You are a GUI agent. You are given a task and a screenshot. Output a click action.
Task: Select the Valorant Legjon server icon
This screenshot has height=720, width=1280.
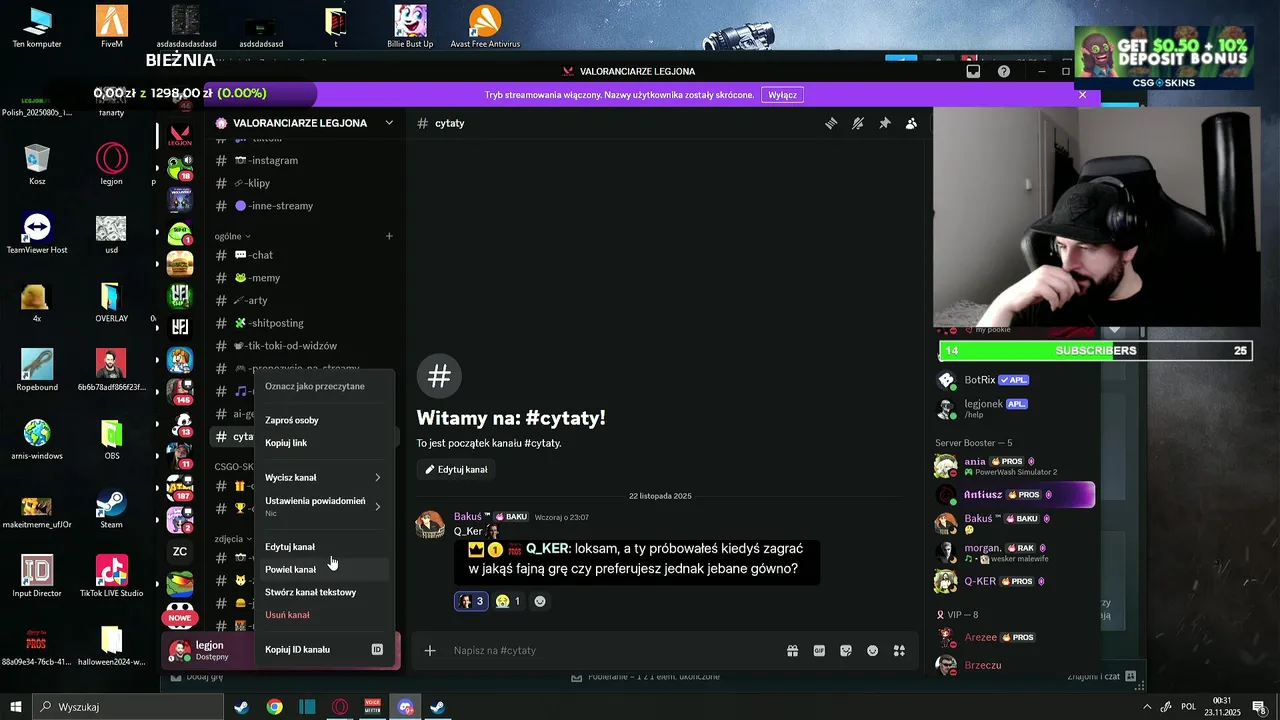pyautogui.click(x=180, y=135)
